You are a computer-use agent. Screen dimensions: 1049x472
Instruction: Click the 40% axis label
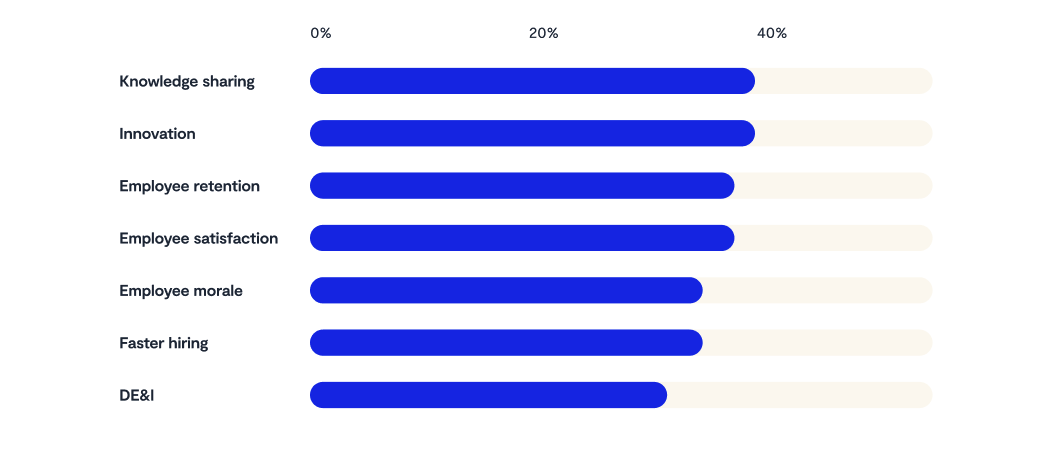(x=772, y=33)
